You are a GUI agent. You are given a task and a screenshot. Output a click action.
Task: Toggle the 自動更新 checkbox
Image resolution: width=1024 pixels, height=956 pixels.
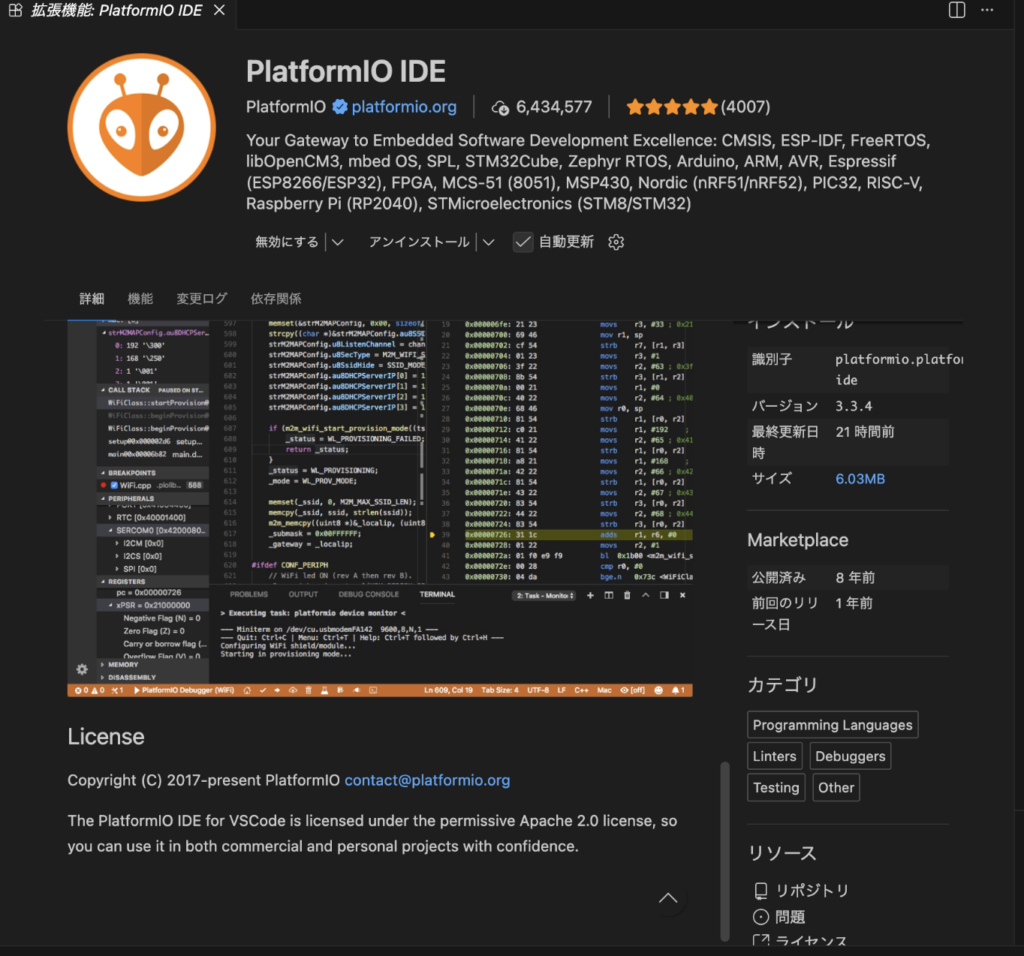[523, 242]
